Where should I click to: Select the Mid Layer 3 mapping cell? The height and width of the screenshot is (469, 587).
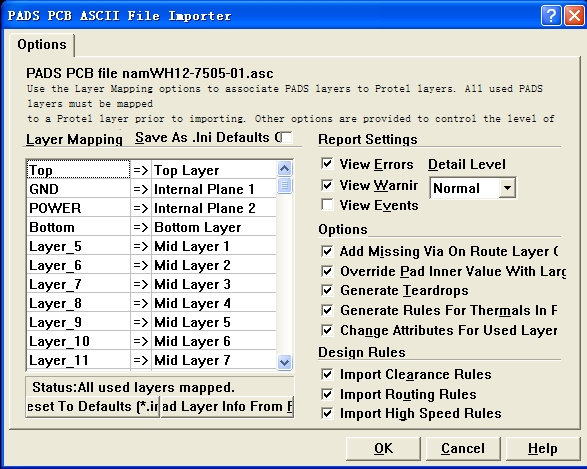(x=214, y=284)
